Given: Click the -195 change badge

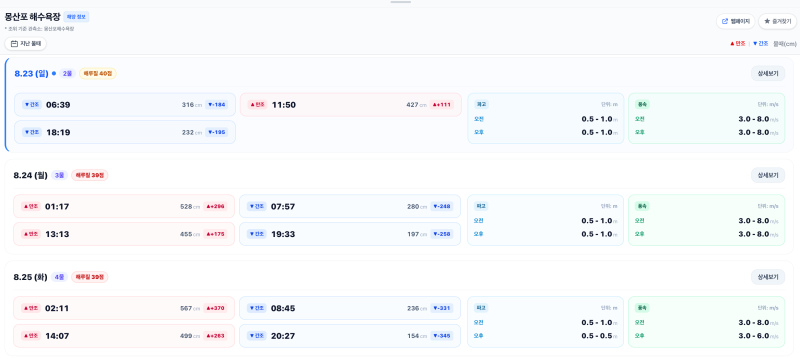Looking at the screenshot, I should click(217, 133).
